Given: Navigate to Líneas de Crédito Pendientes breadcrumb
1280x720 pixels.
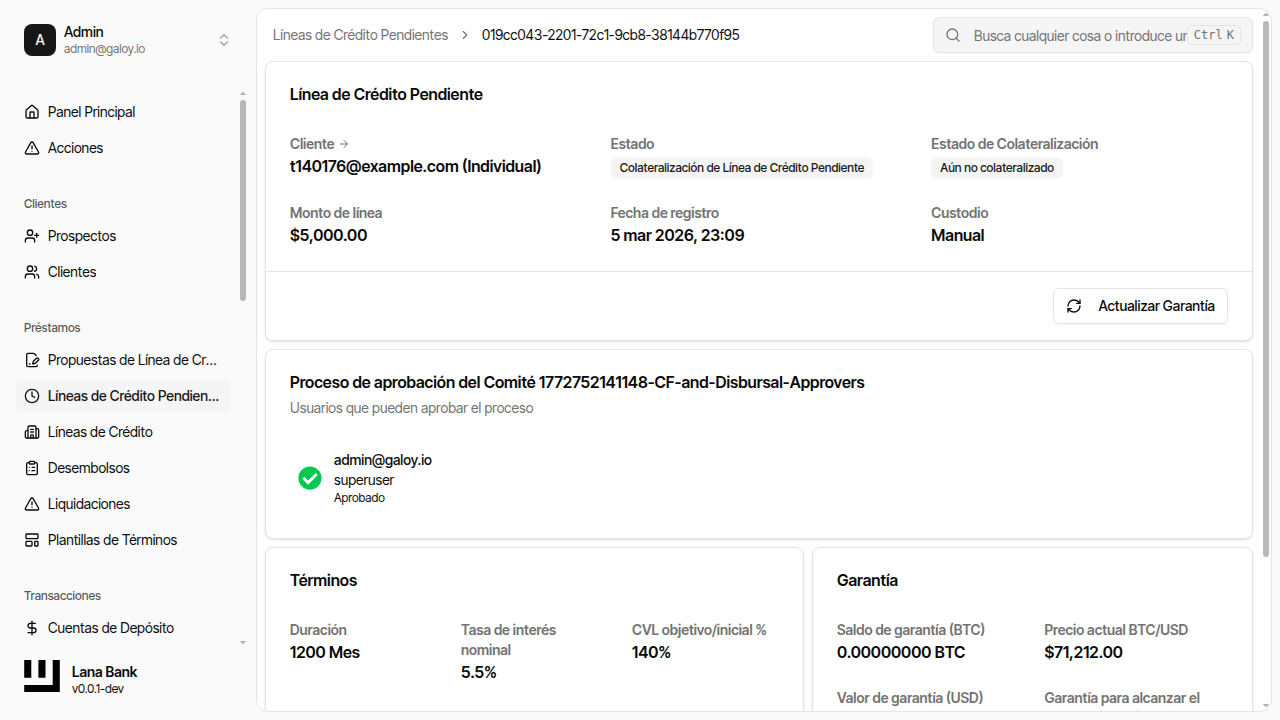Looking at the screenshot, I should coord(360,35).
